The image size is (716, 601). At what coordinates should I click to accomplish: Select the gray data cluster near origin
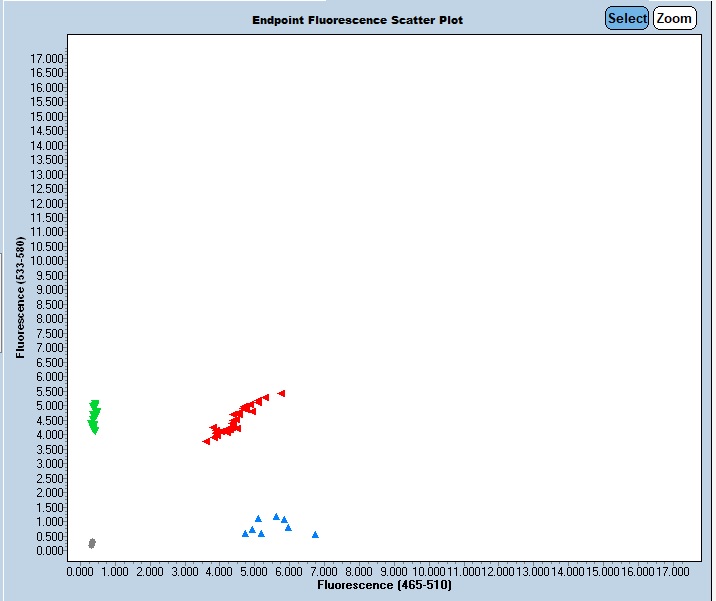[x=92, y=543]
